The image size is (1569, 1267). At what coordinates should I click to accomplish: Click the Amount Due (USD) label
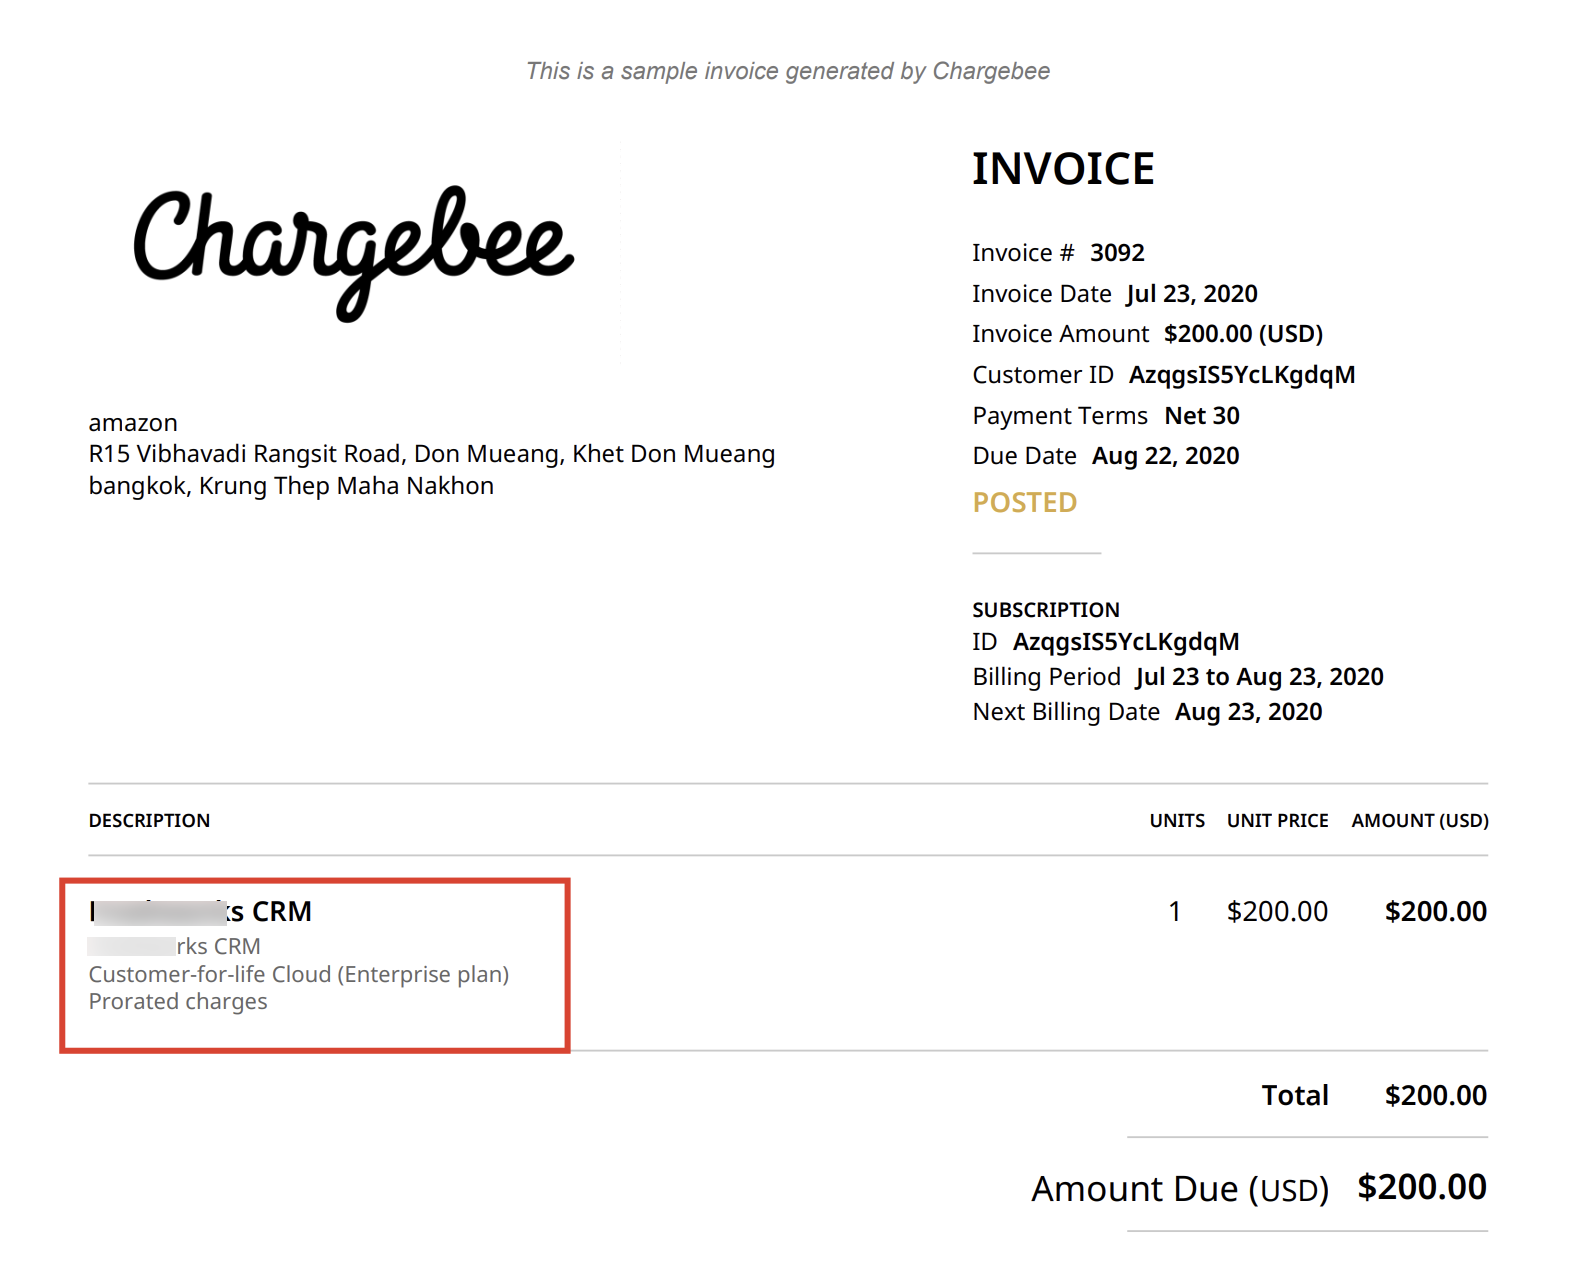pos(1179,1189)
